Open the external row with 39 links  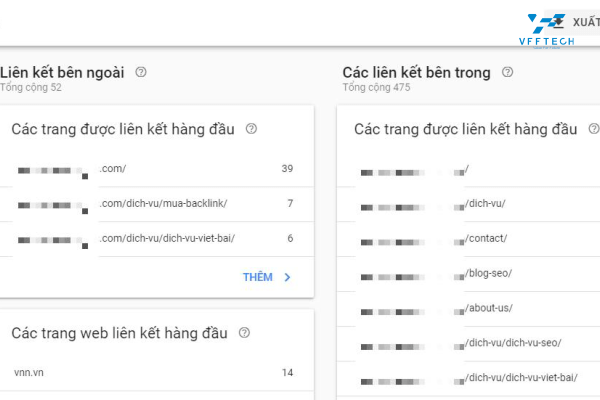point(155,169)
